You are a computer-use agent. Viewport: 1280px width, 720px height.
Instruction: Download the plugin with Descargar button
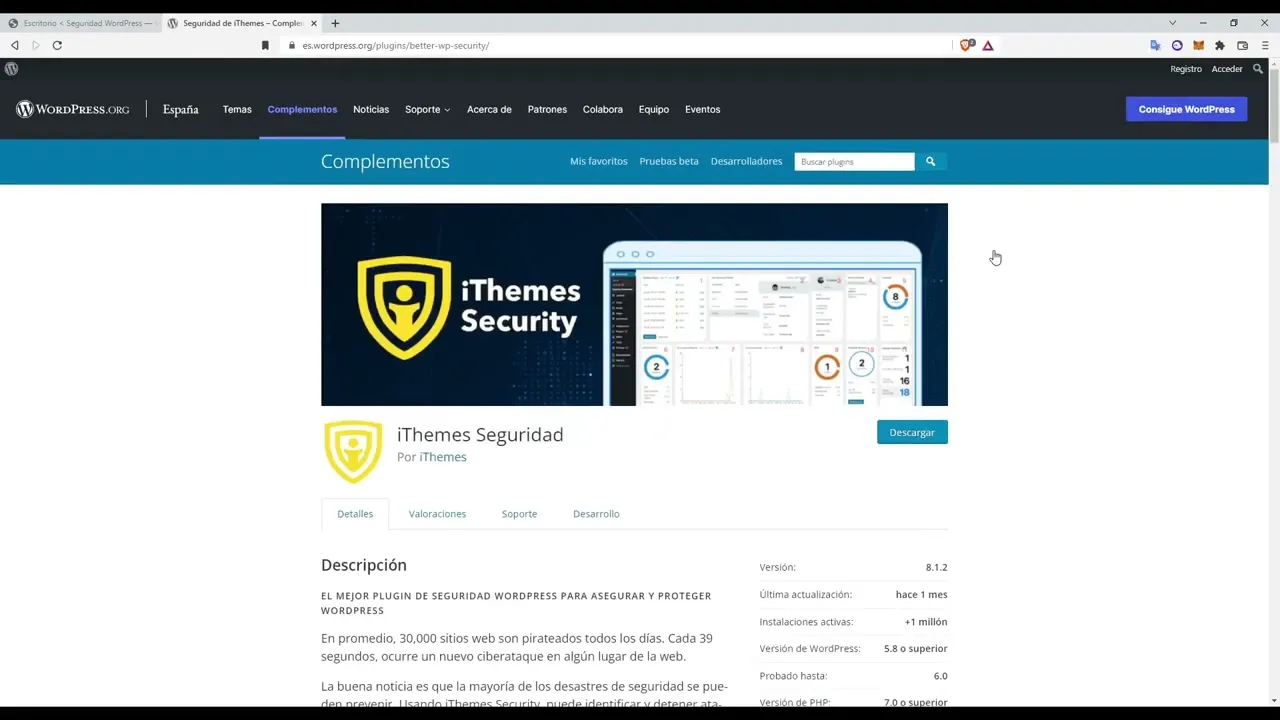click(x=912, y=432)
